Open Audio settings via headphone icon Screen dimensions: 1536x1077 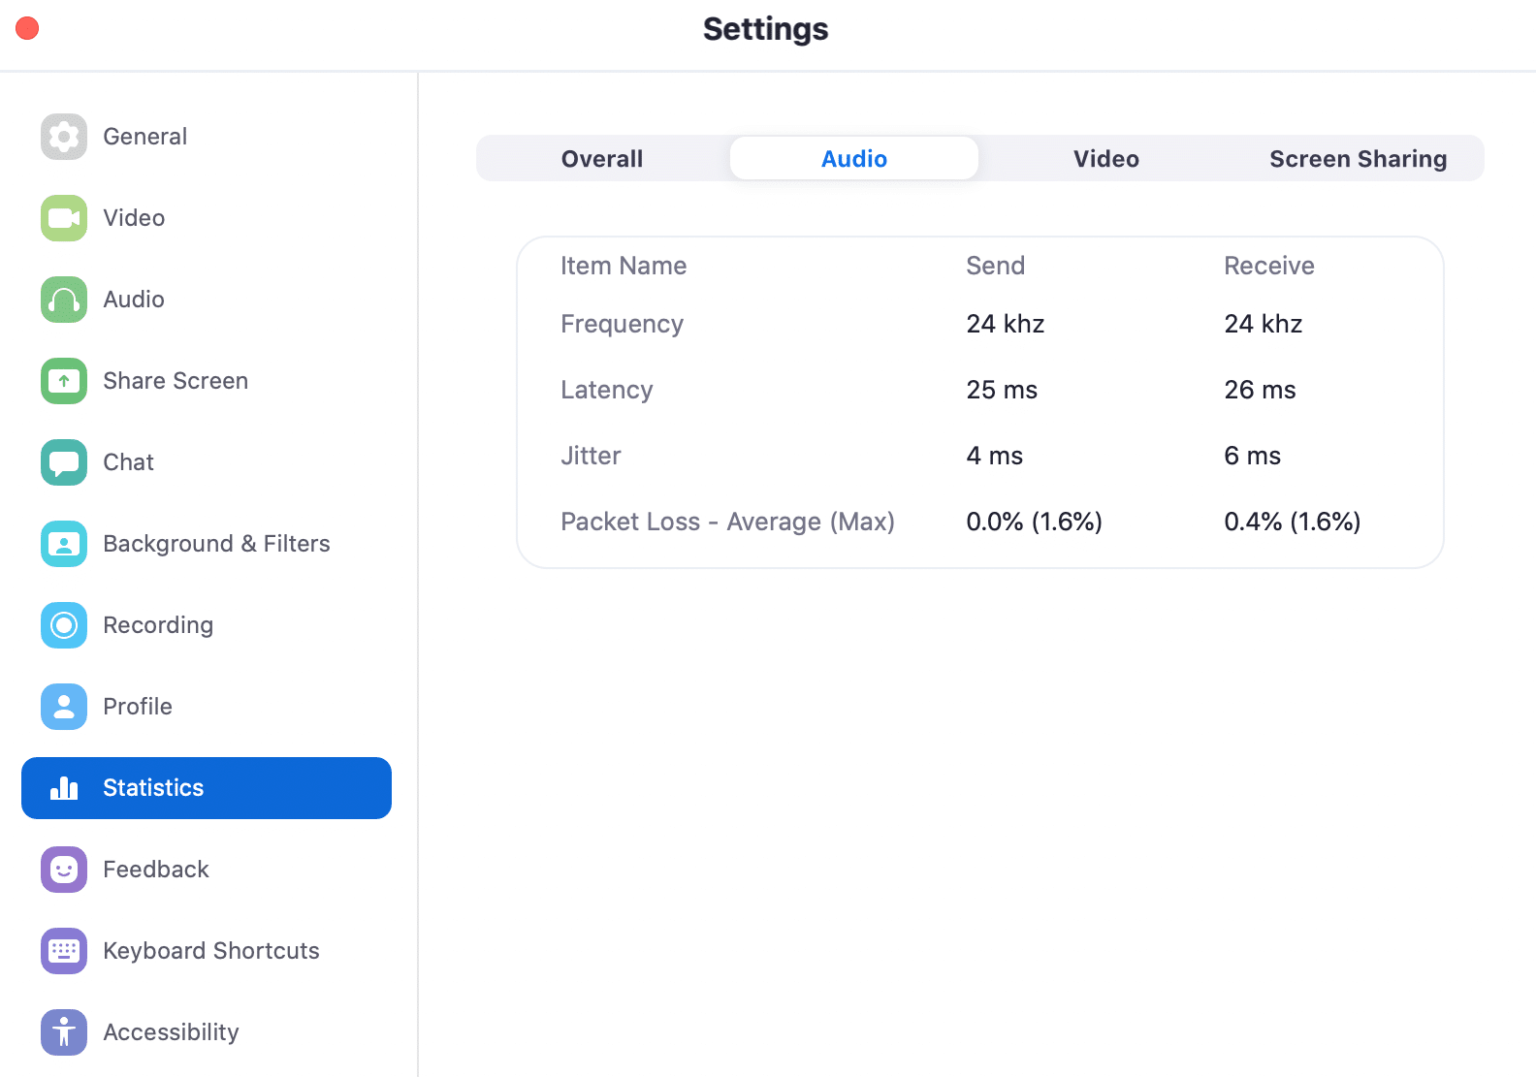pyautogui.click(x=63, y=299)
